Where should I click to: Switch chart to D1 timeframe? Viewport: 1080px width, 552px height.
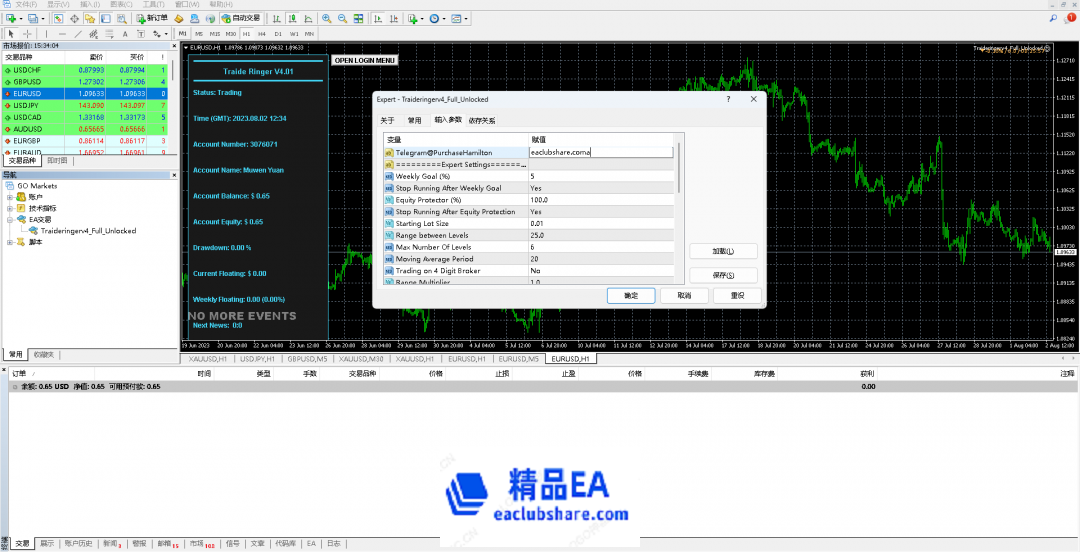tap(278, 33)
